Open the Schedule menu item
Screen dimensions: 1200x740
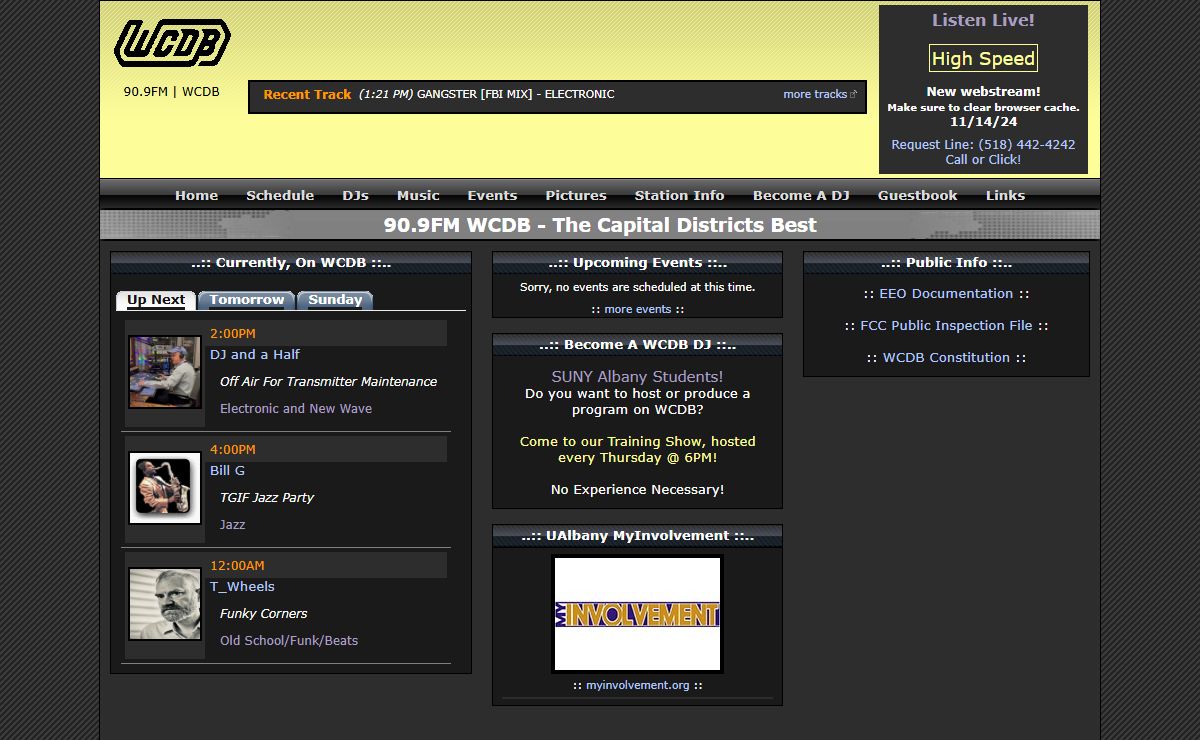(x=280, y=195)
